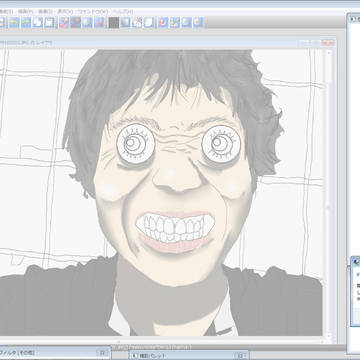Click the small icon on the パレット panel title
360x360 pixels.
[x=135, y=355]
